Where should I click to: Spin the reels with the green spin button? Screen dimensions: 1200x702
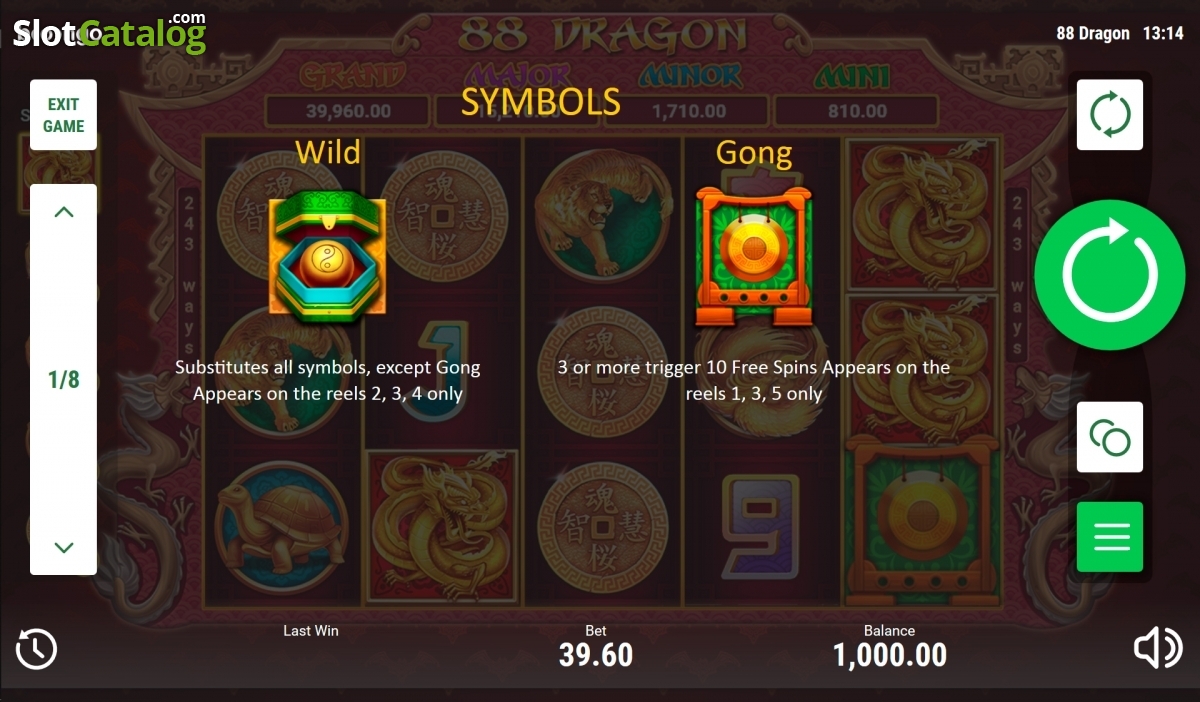pyautogui.click(x=1109, y=275)
